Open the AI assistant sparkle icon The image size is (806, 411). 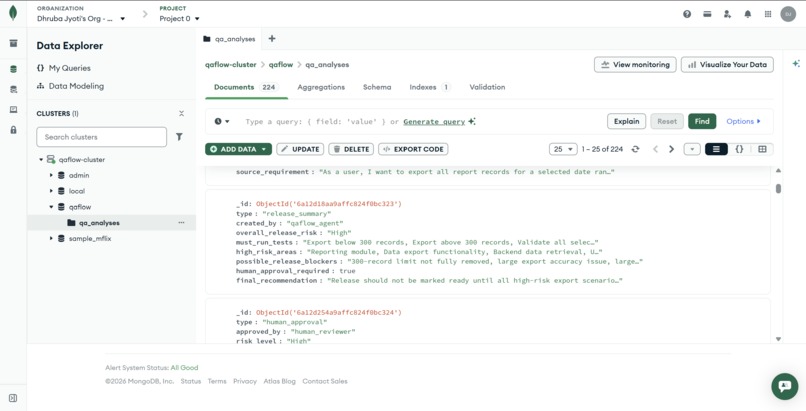point(796,64)
